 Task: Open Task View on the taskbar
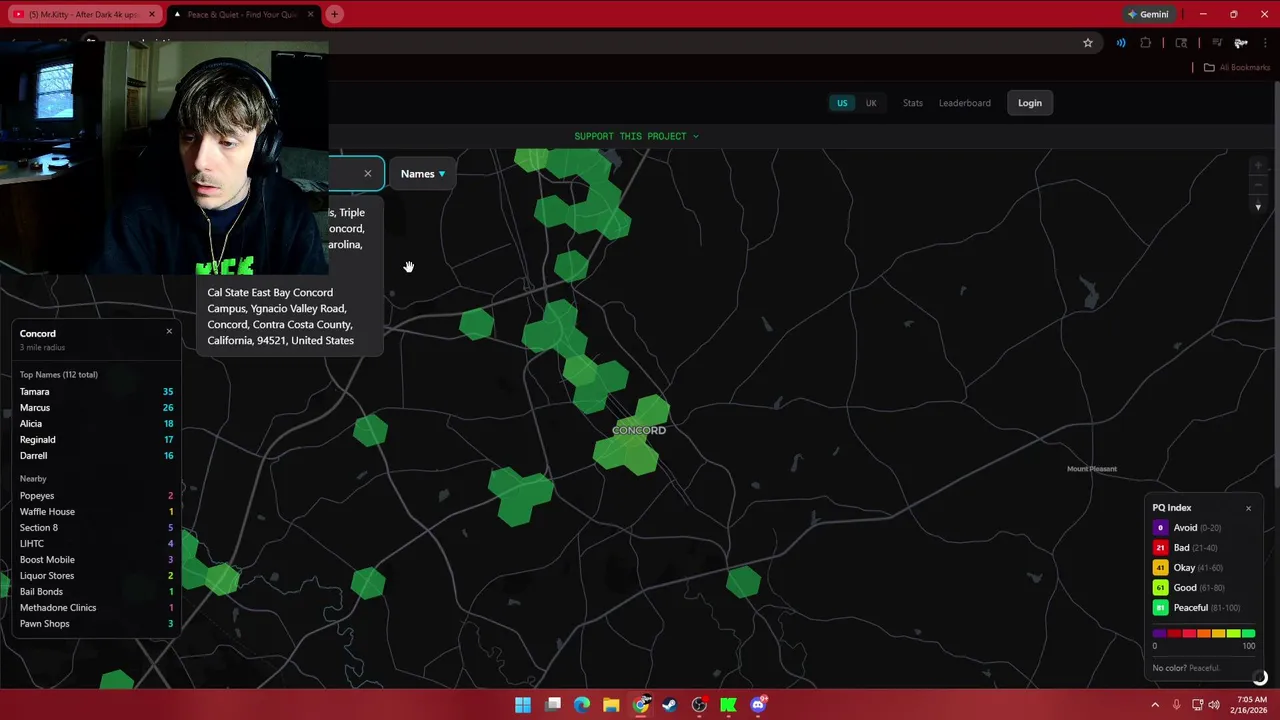(553, 705)
